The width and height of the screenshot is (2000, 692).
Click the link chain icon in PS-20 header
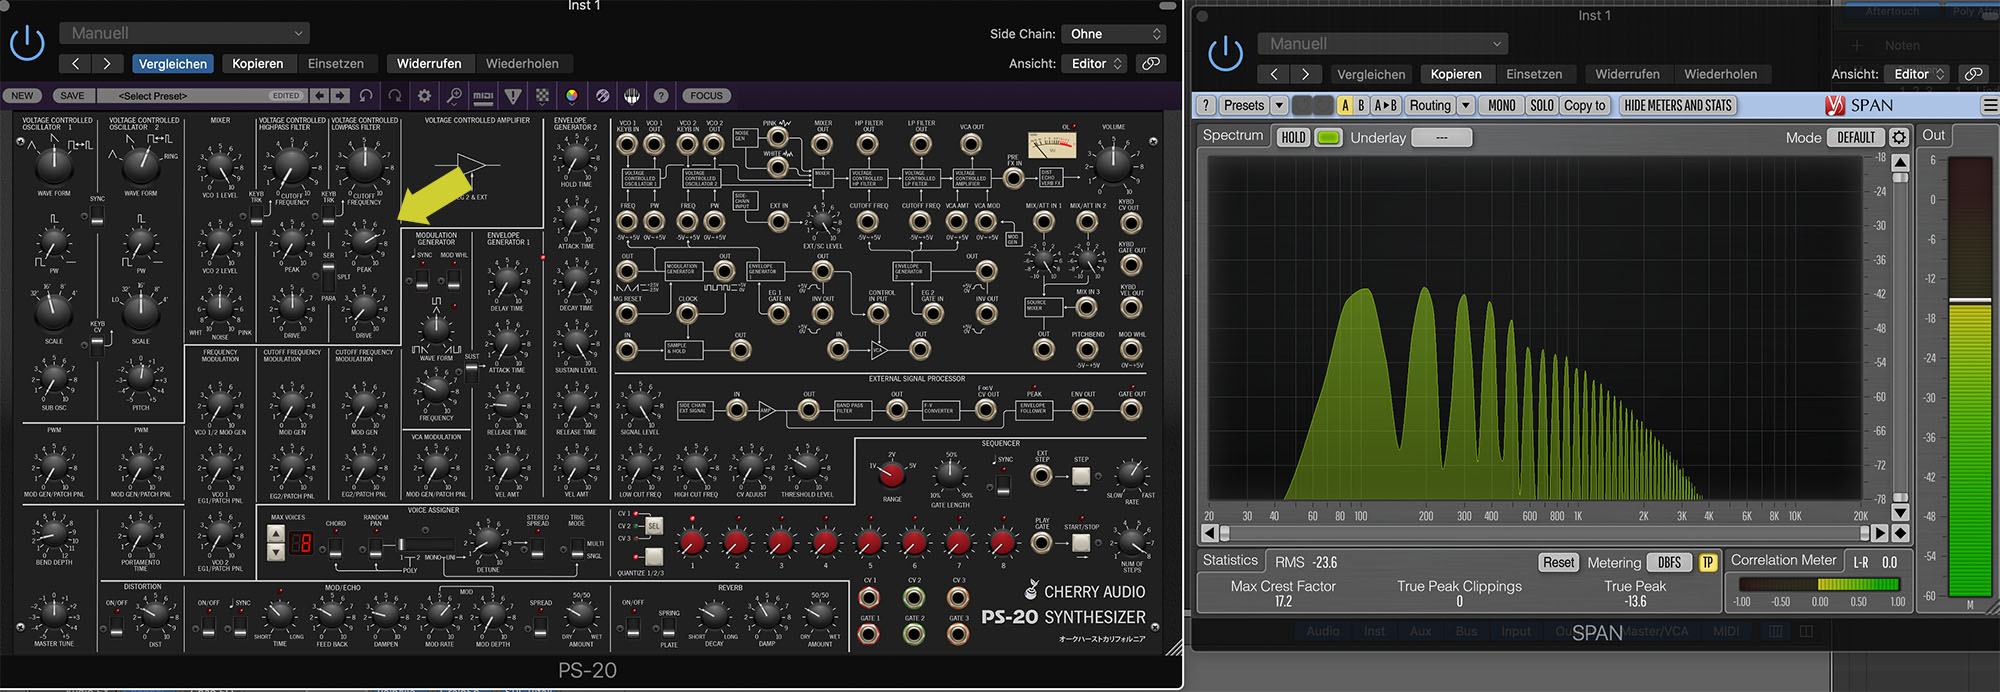point(1151,63)
